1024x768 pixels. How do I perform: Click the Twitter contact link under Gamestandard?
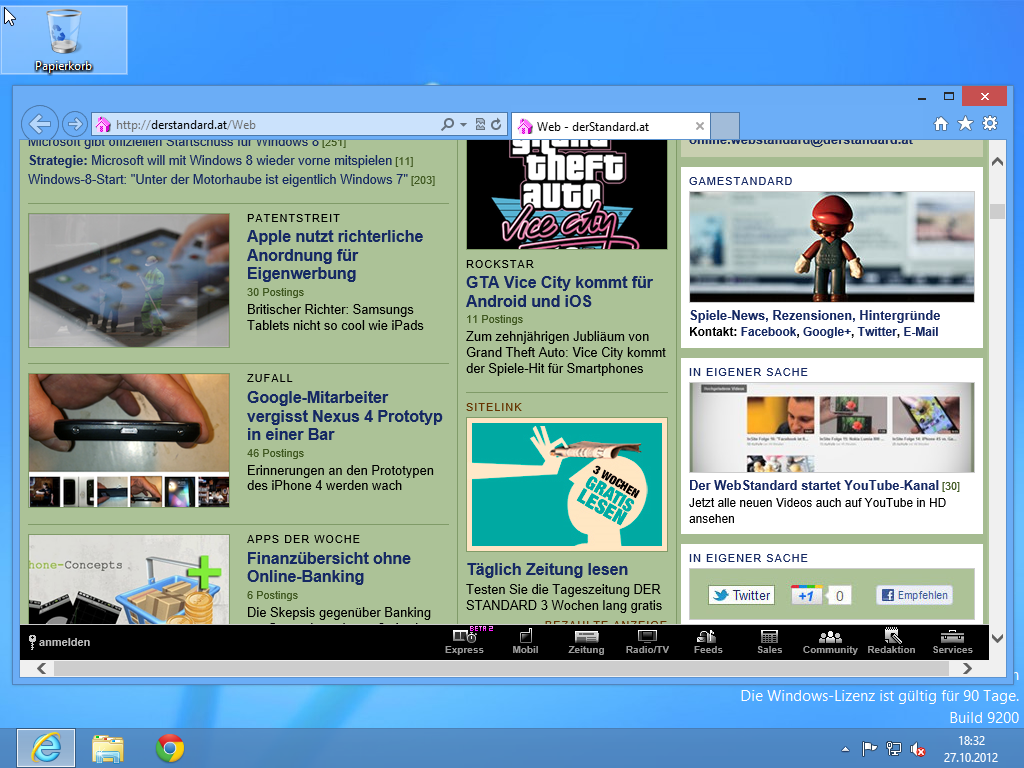click(x=877, y=332)
